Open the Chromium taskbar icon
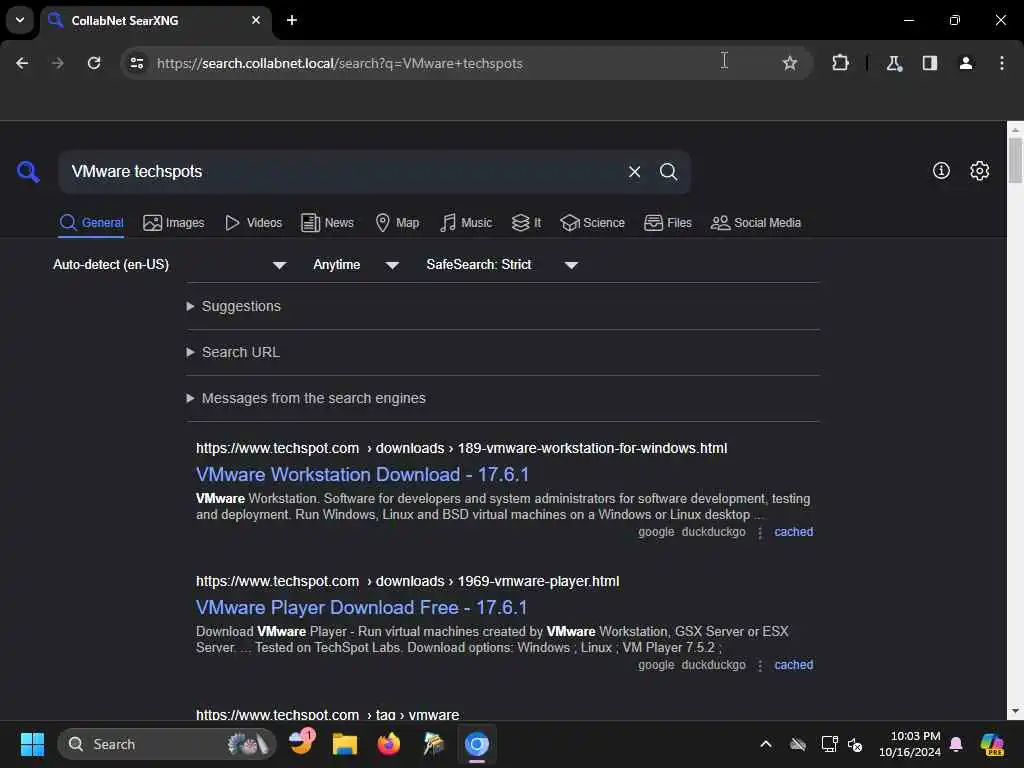The height and width of the screenshot is (768, 1024). [477, 744]
